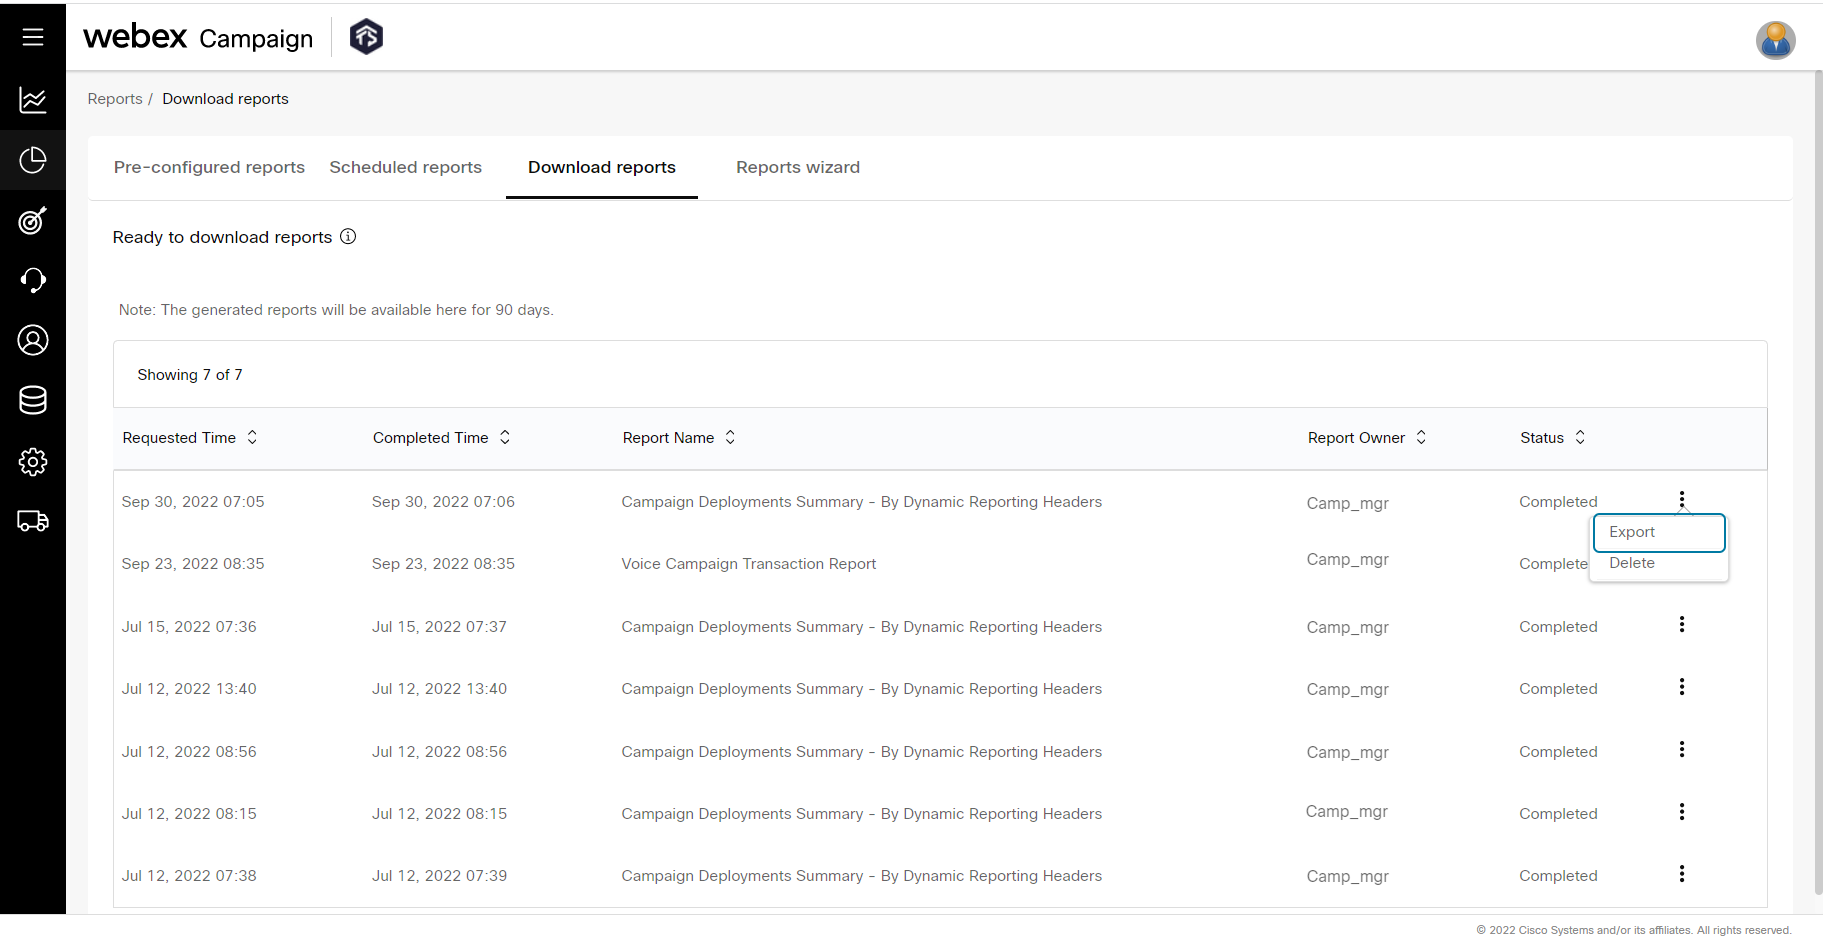Click Showing 7 of 7 count text
This screenshot has width=1826, height=952.
click(190, 375)
